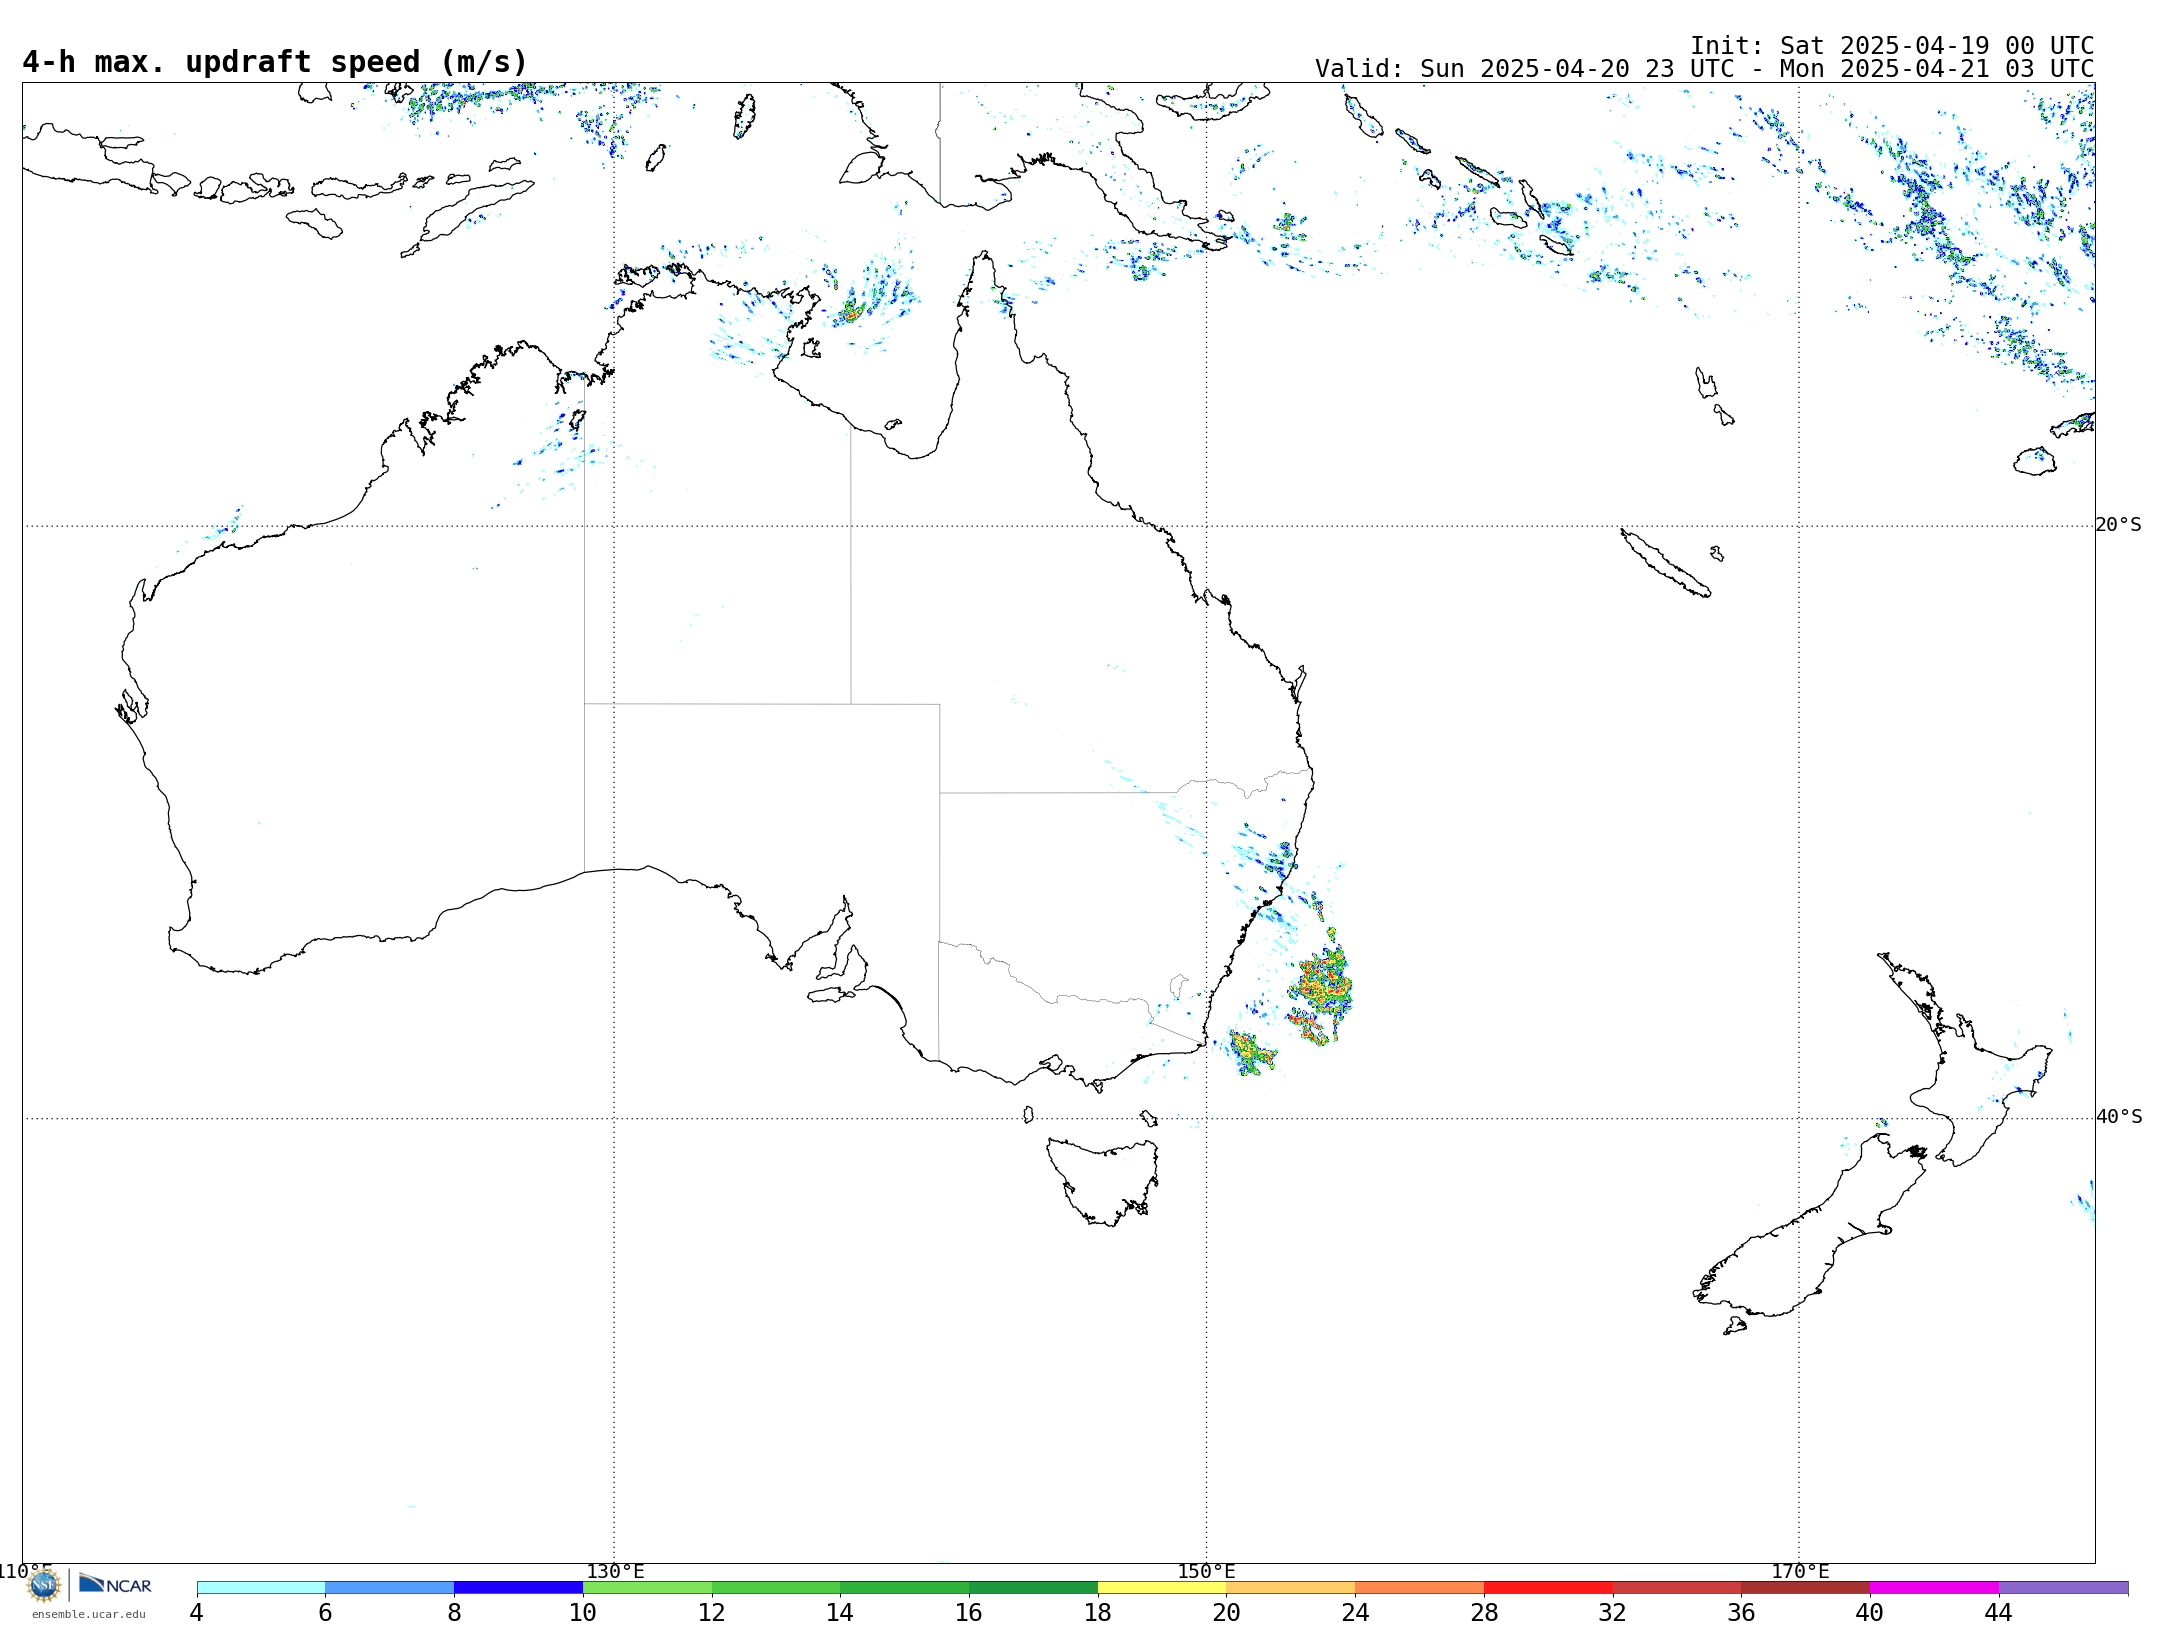Click the '170°E' longitude label
The image size is (2160, 1626).
(1800, 1572)
